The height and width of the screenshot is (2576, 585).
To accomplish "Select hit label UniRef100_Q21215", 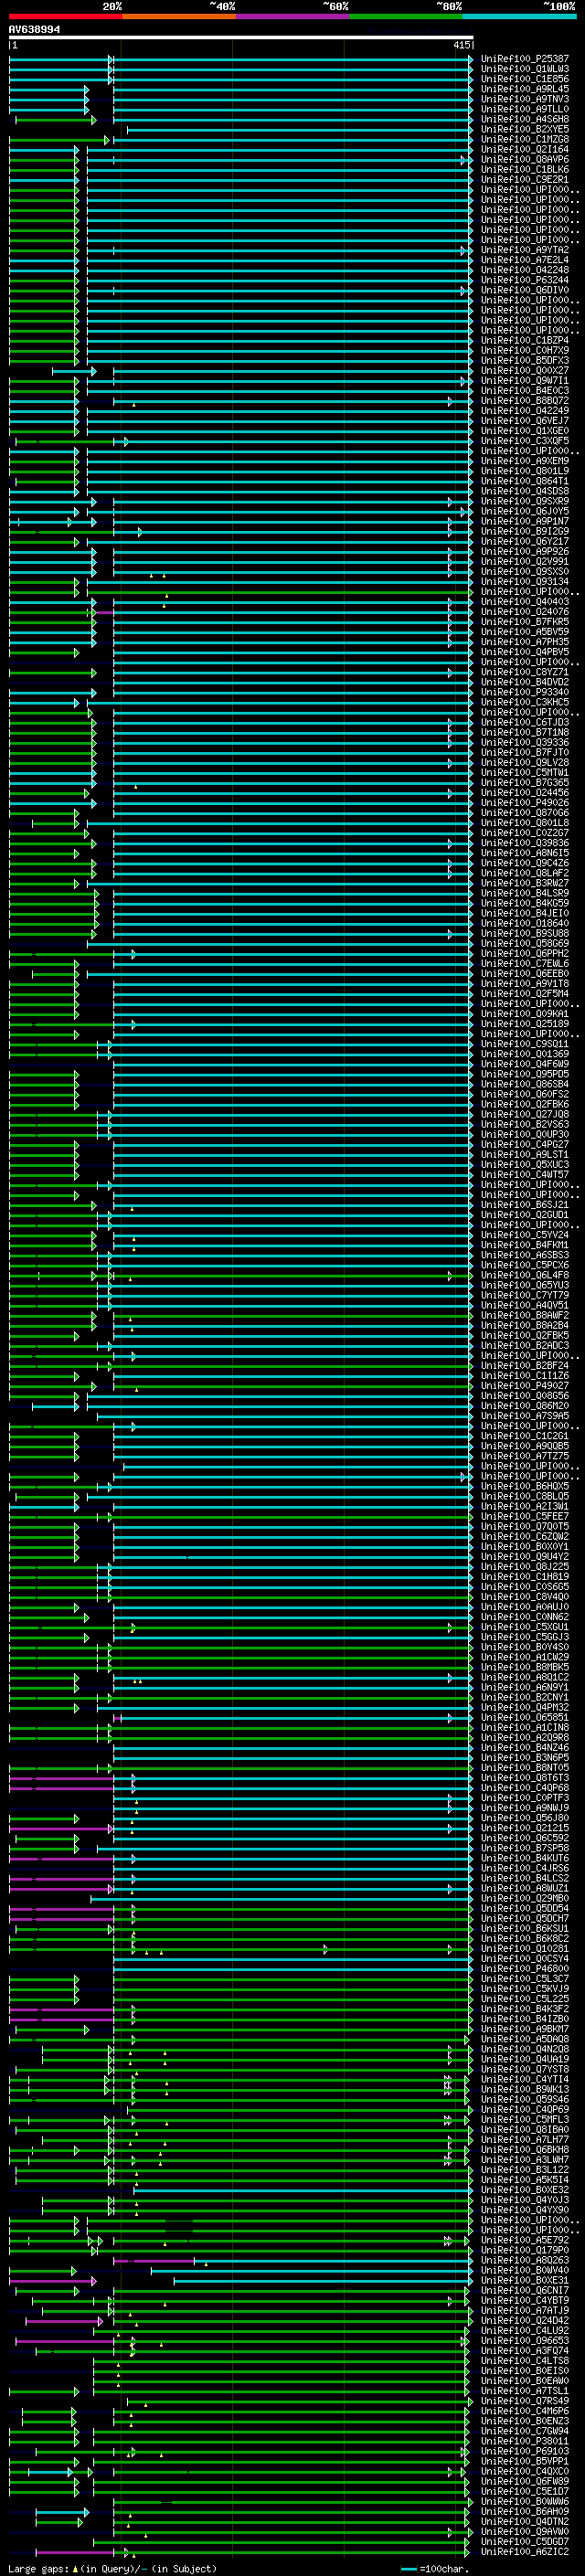I will click(x=525, y=1828).
